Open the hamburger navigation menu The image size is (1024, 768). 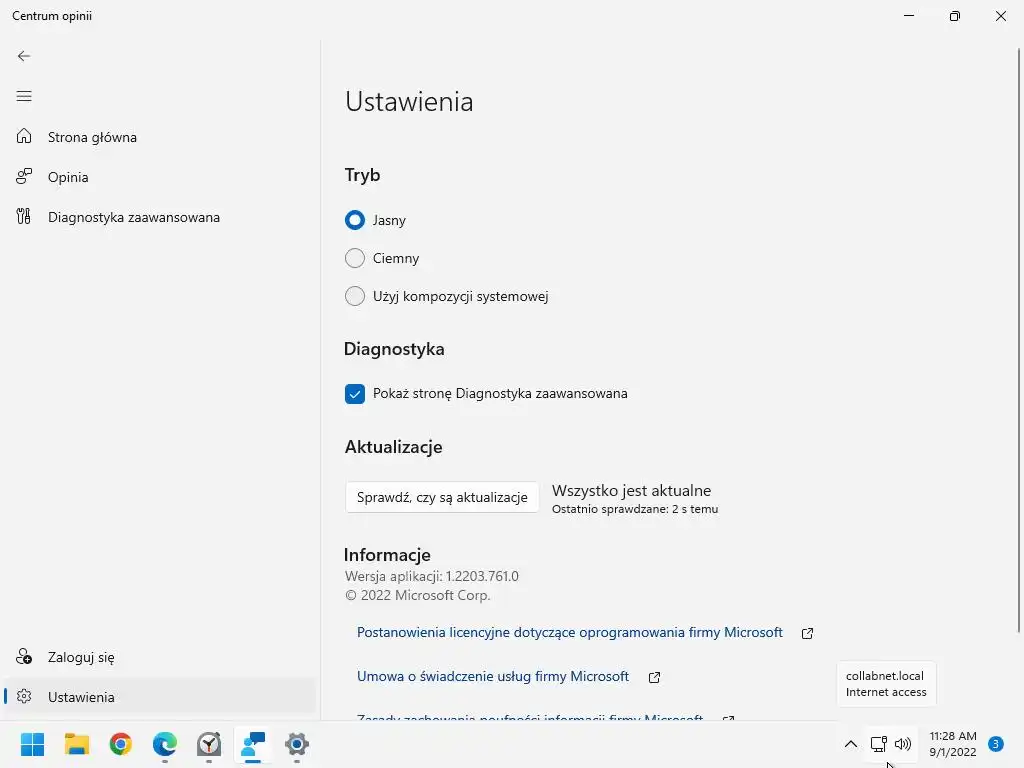click(x=24, y=97)
